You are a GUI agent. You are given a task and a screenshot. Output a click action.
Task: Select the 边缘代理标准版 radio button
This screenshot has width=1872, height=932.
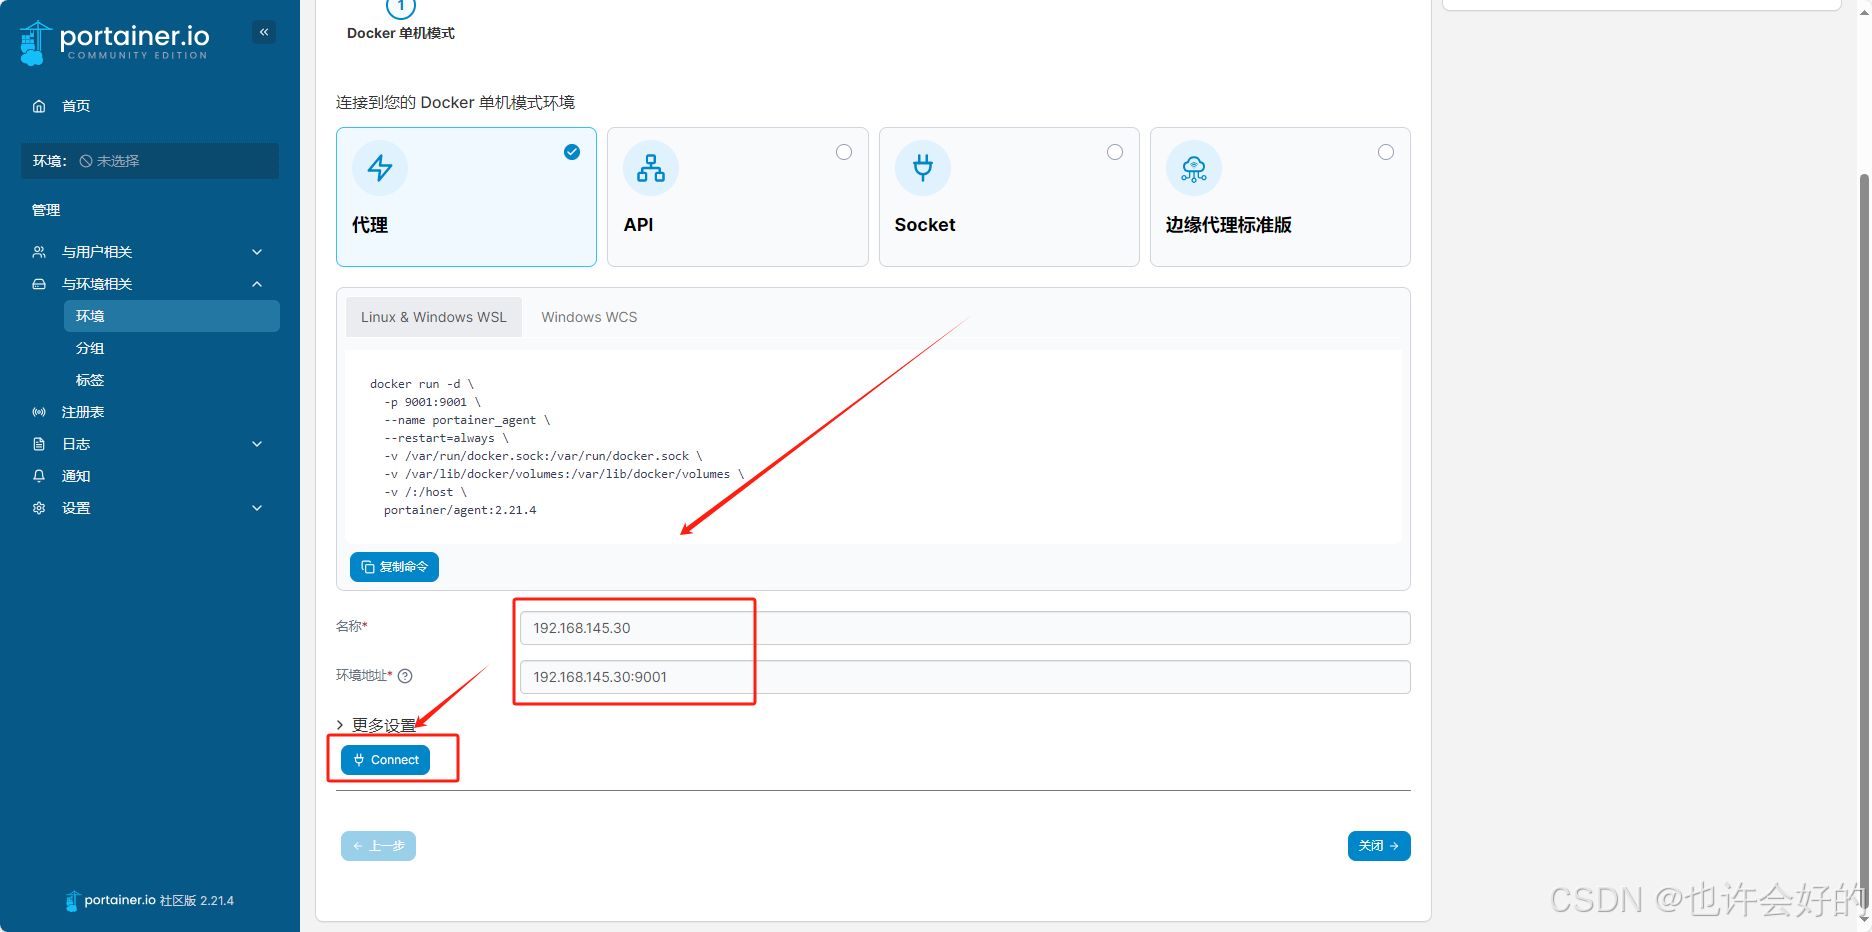coord(1386,152)
